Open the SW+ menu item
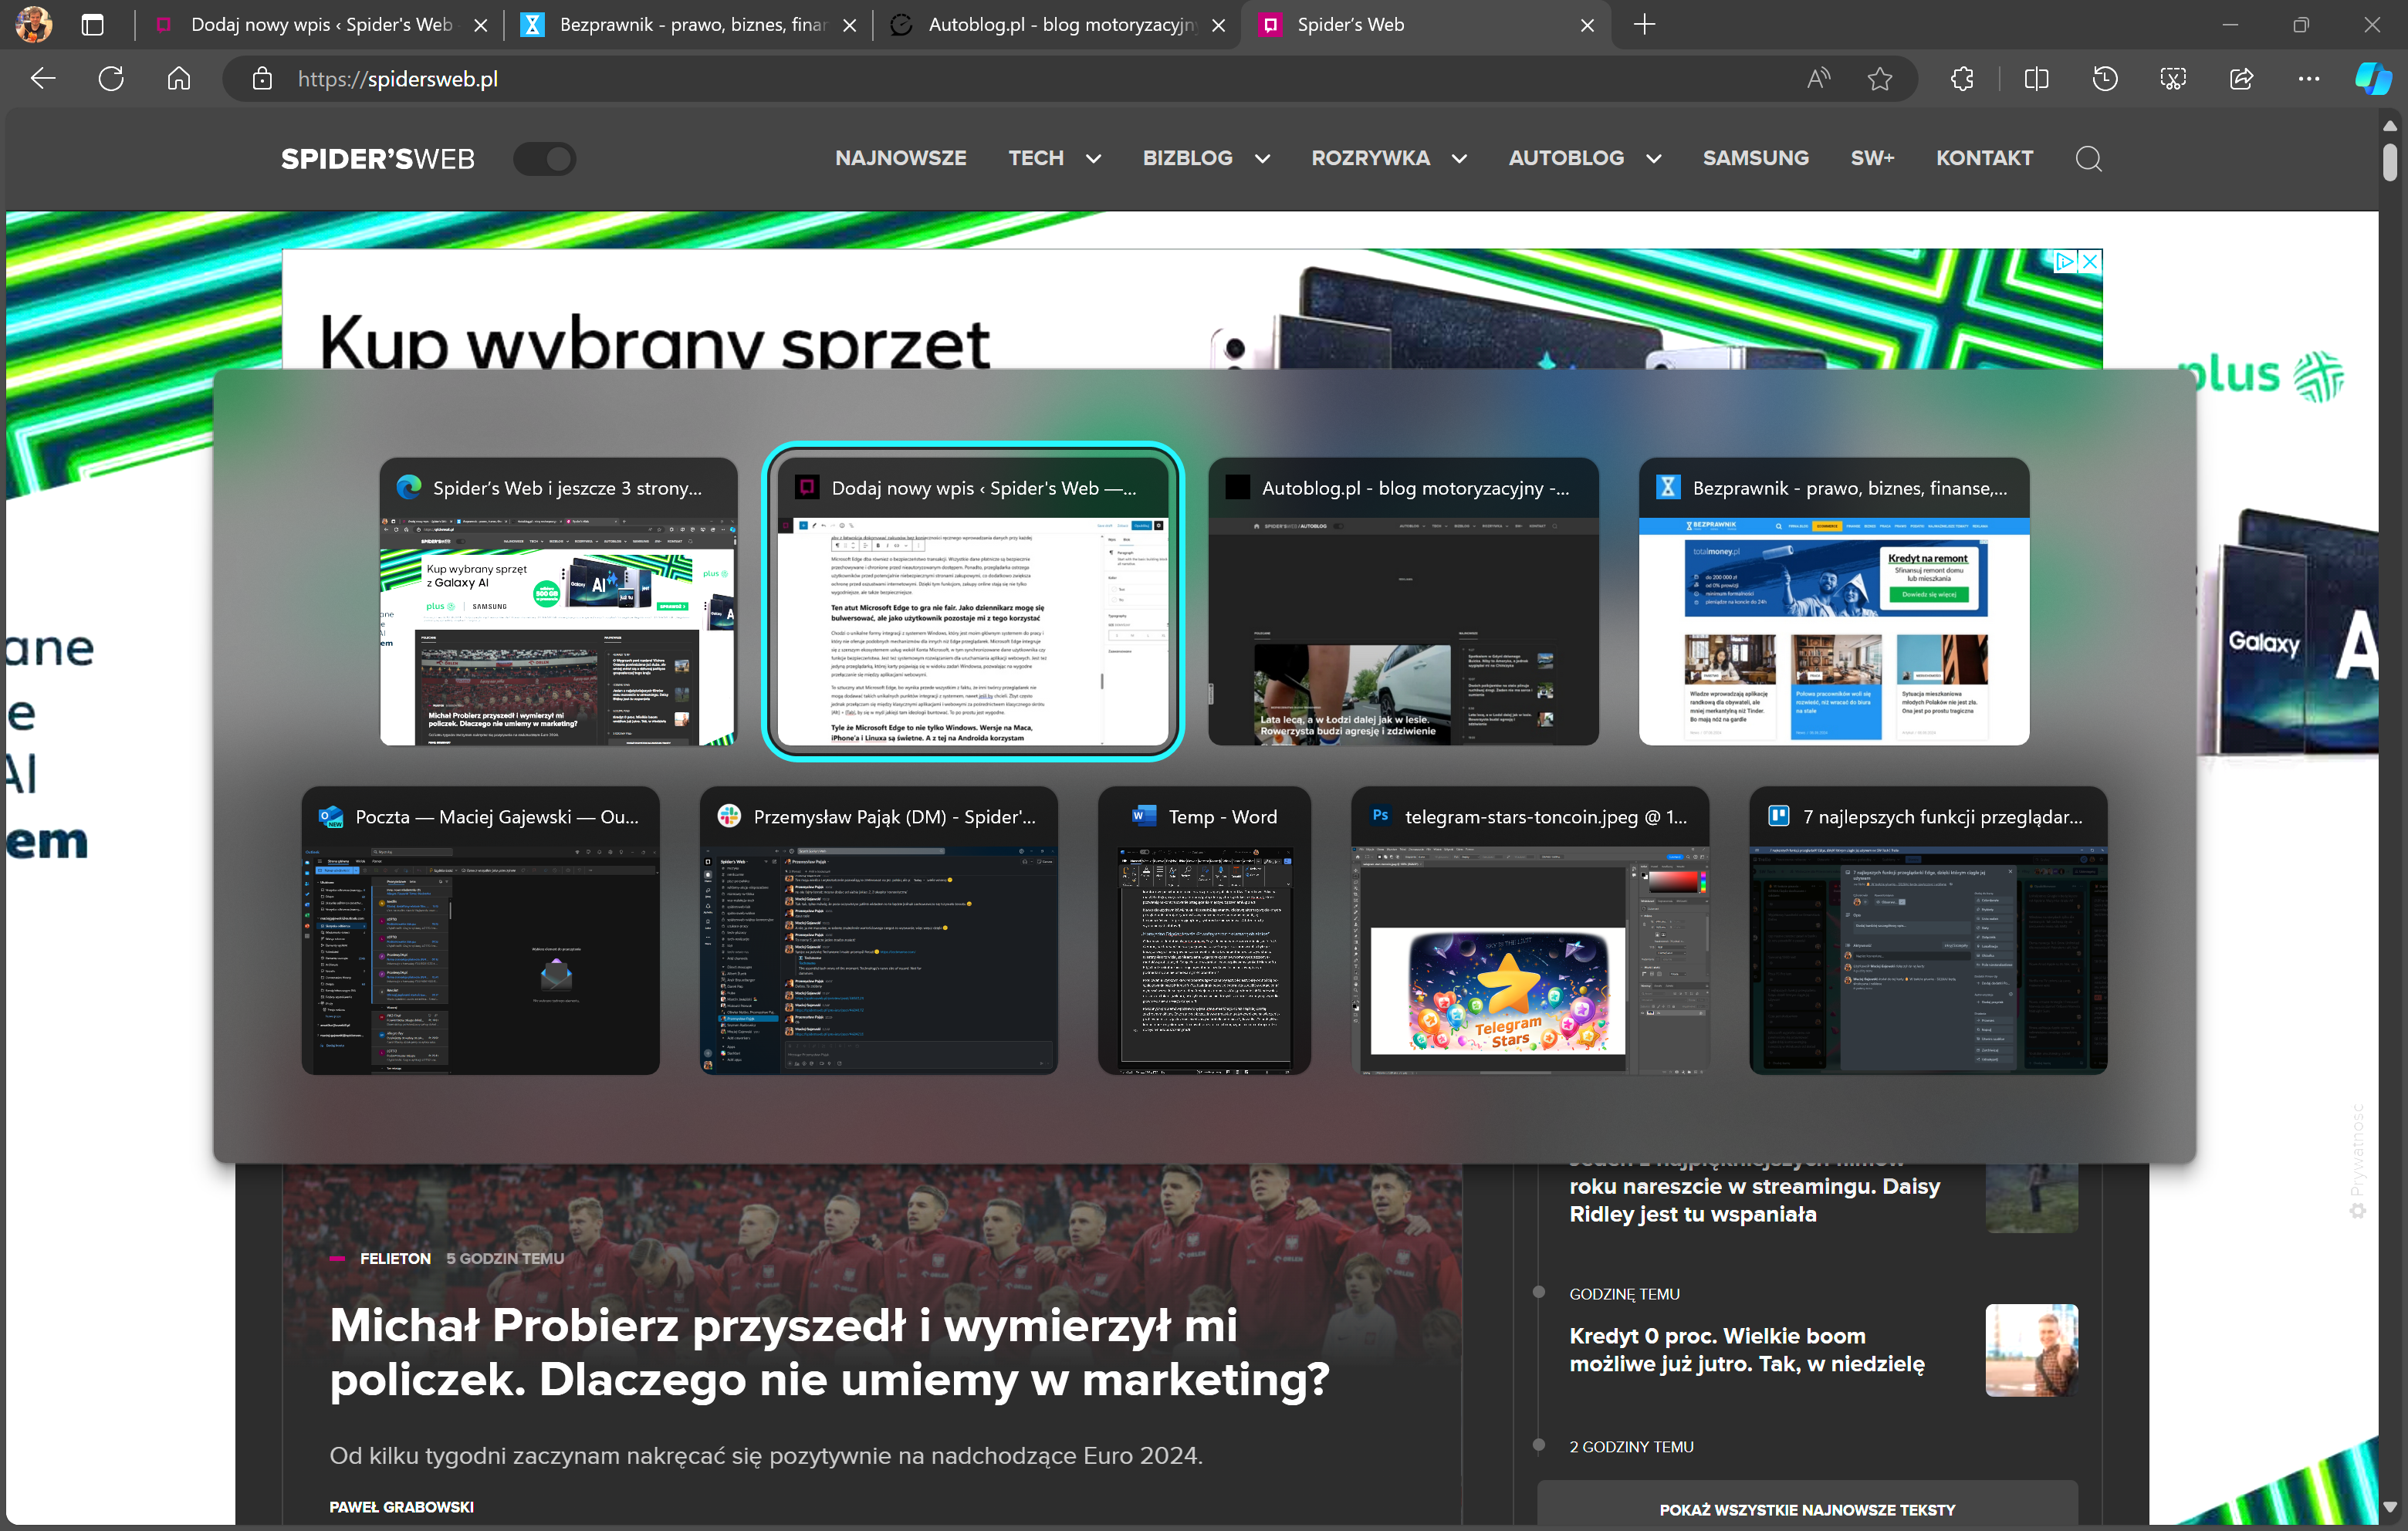 [x=1872, y=158]
